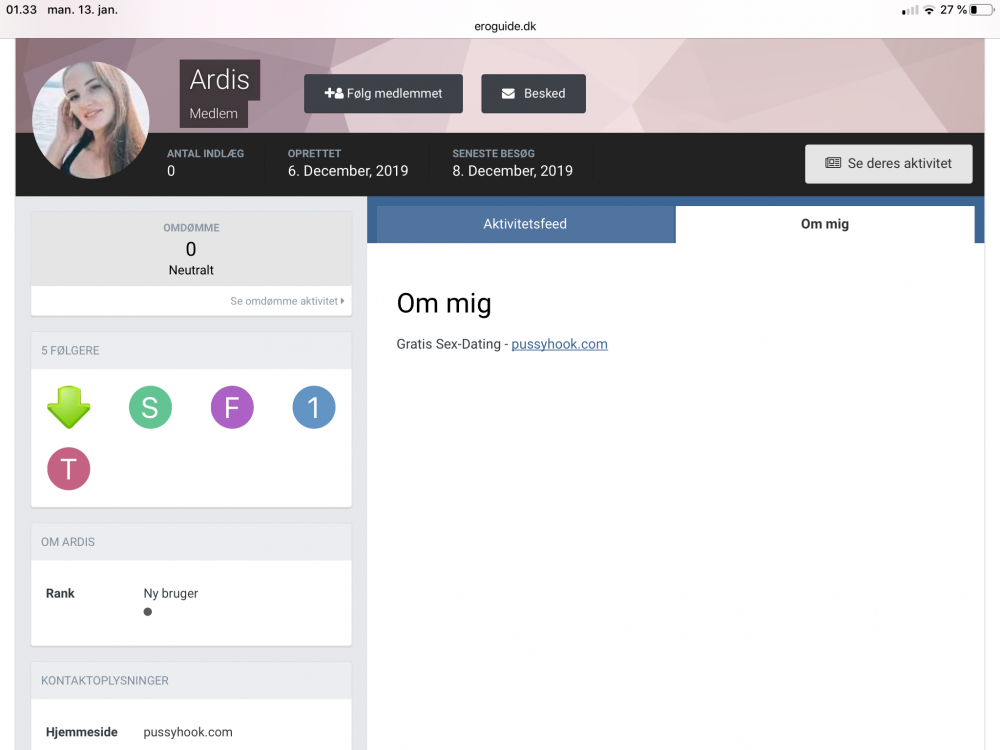The width and height of the screenshot is (1000, 750).
Task: Click the rank dot under Ny bruger
Action: tap(148, 612)
